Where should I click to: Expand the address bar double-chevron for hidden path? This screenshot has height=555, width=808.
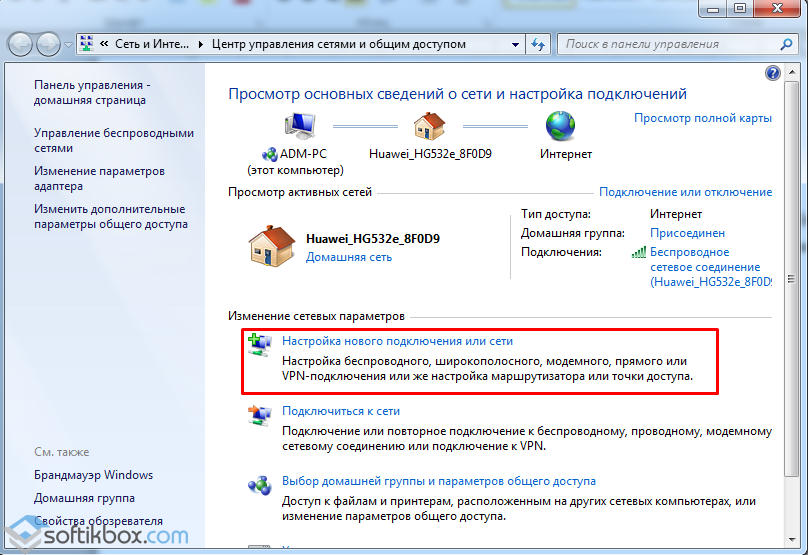(104, 44)
